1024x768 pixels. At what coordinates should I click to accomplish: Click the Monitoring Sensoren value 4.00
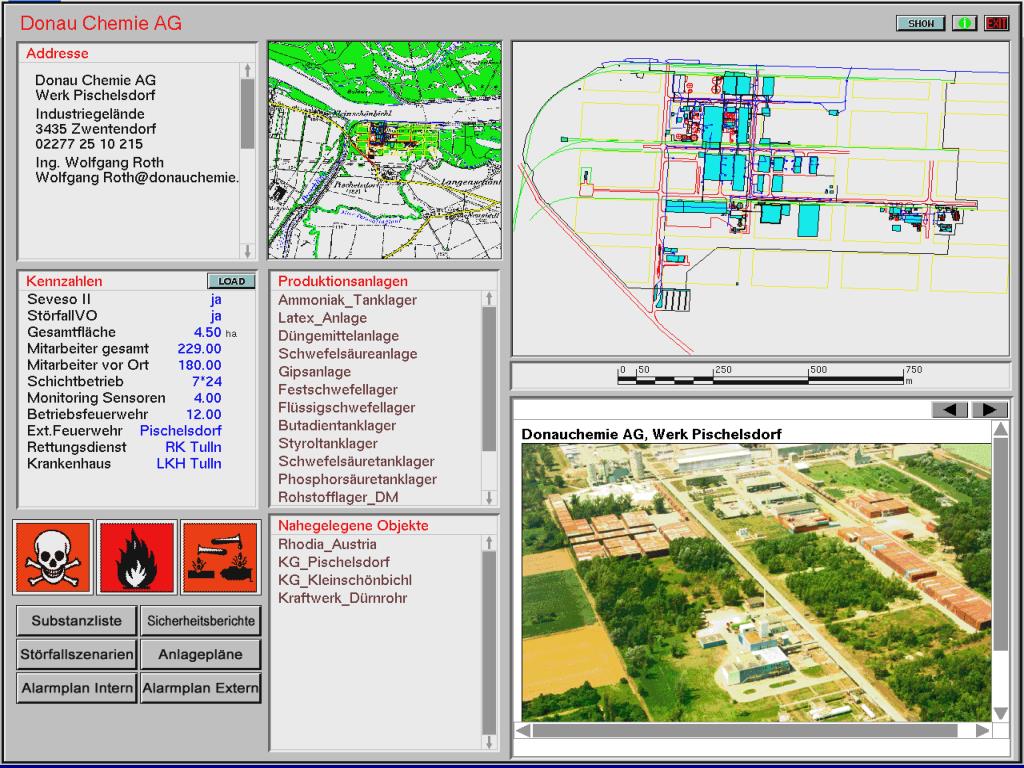[x=208, y=398]
